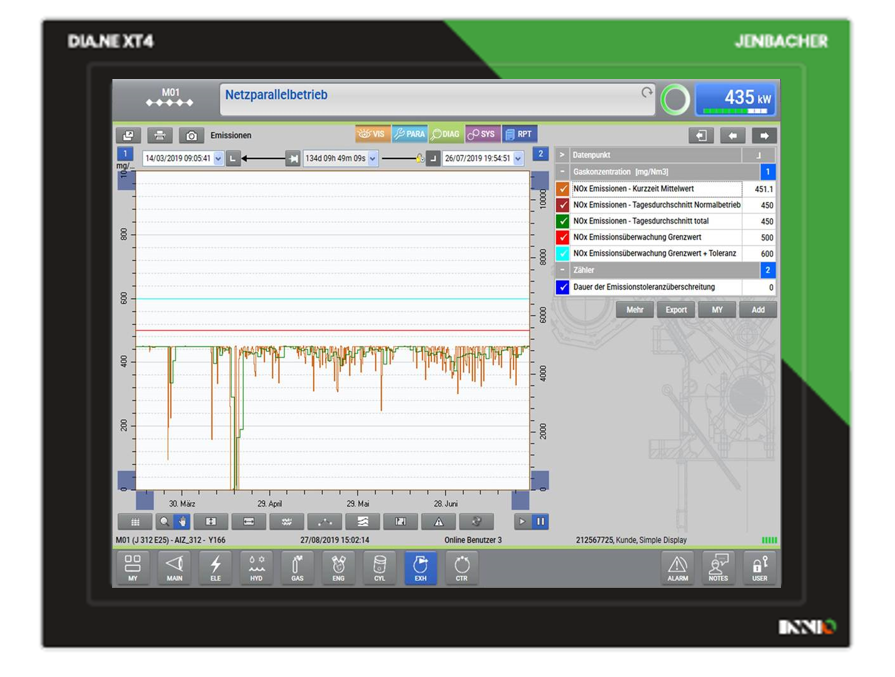Viewport: 895px width, 677px height.
Task: Open the time span duration dropdown
Action: [x=373, y=159]
